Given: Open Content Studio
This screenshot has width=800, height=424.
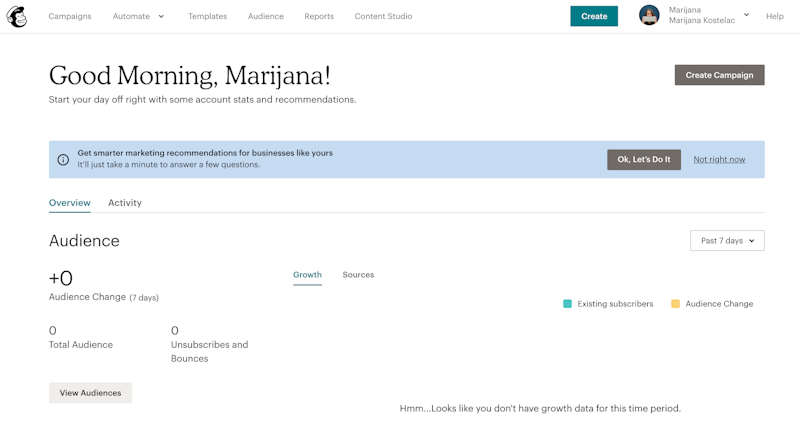Looking at the screenshot, I should point(383,16).
